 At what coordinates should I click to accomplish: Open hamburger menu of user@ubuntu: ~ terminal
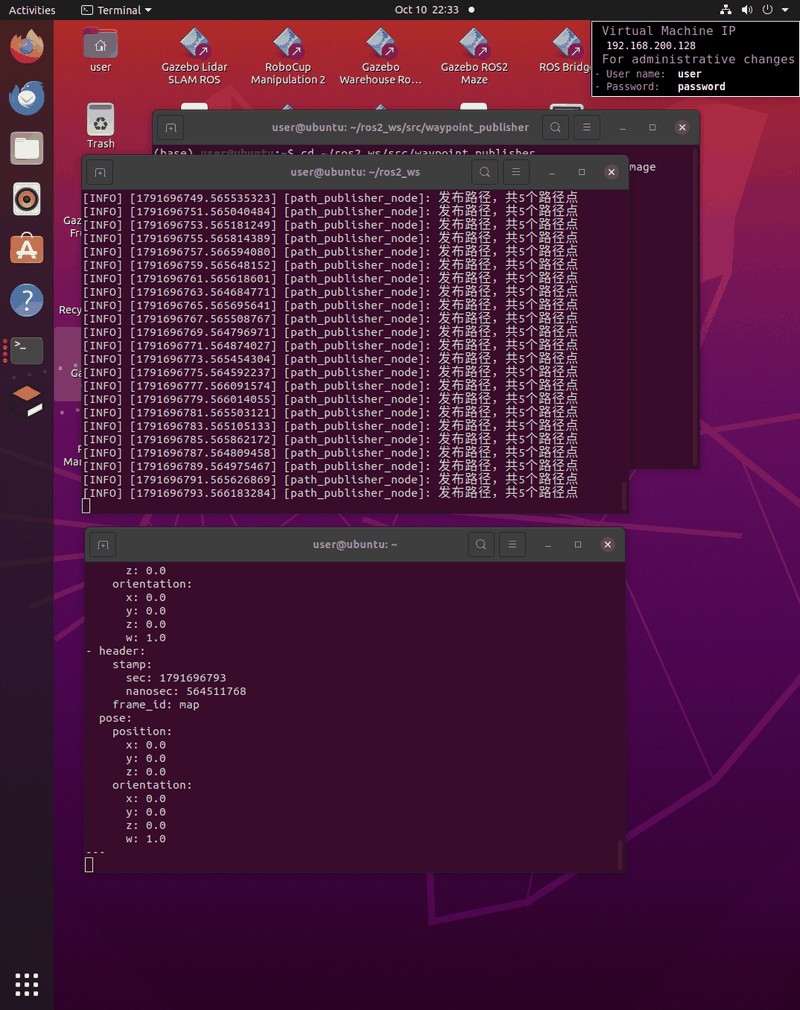[512, 544]
